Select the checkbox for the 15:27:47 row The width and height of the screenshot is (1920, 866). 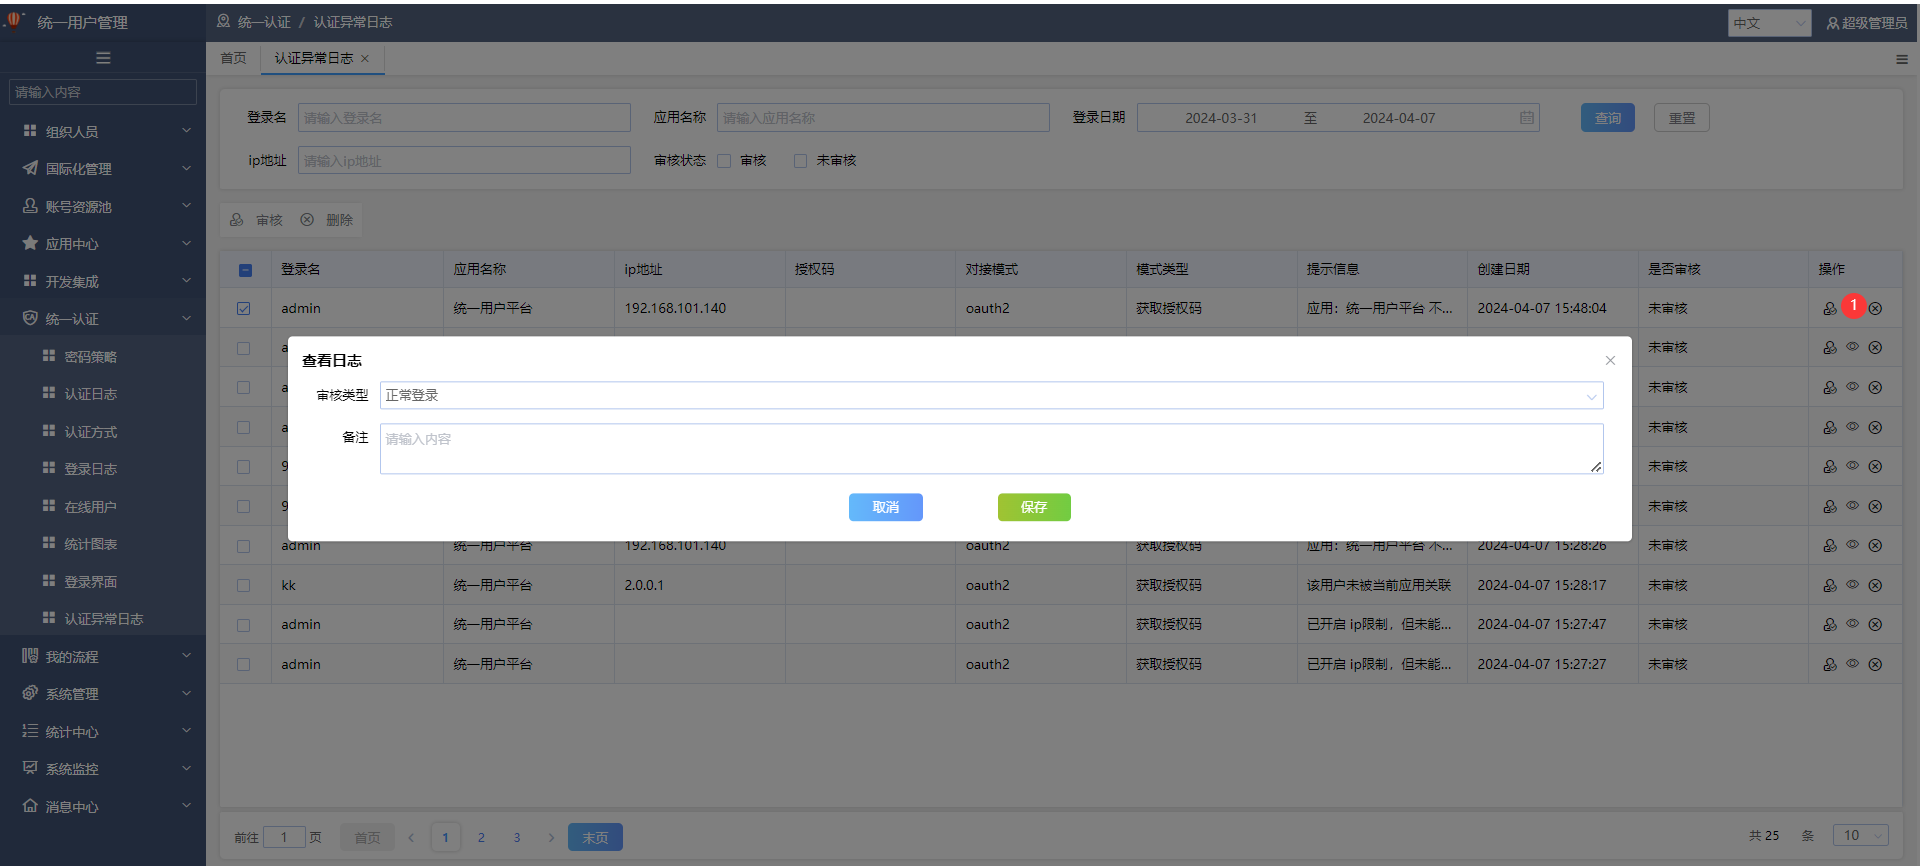click(x=244, y=625)
